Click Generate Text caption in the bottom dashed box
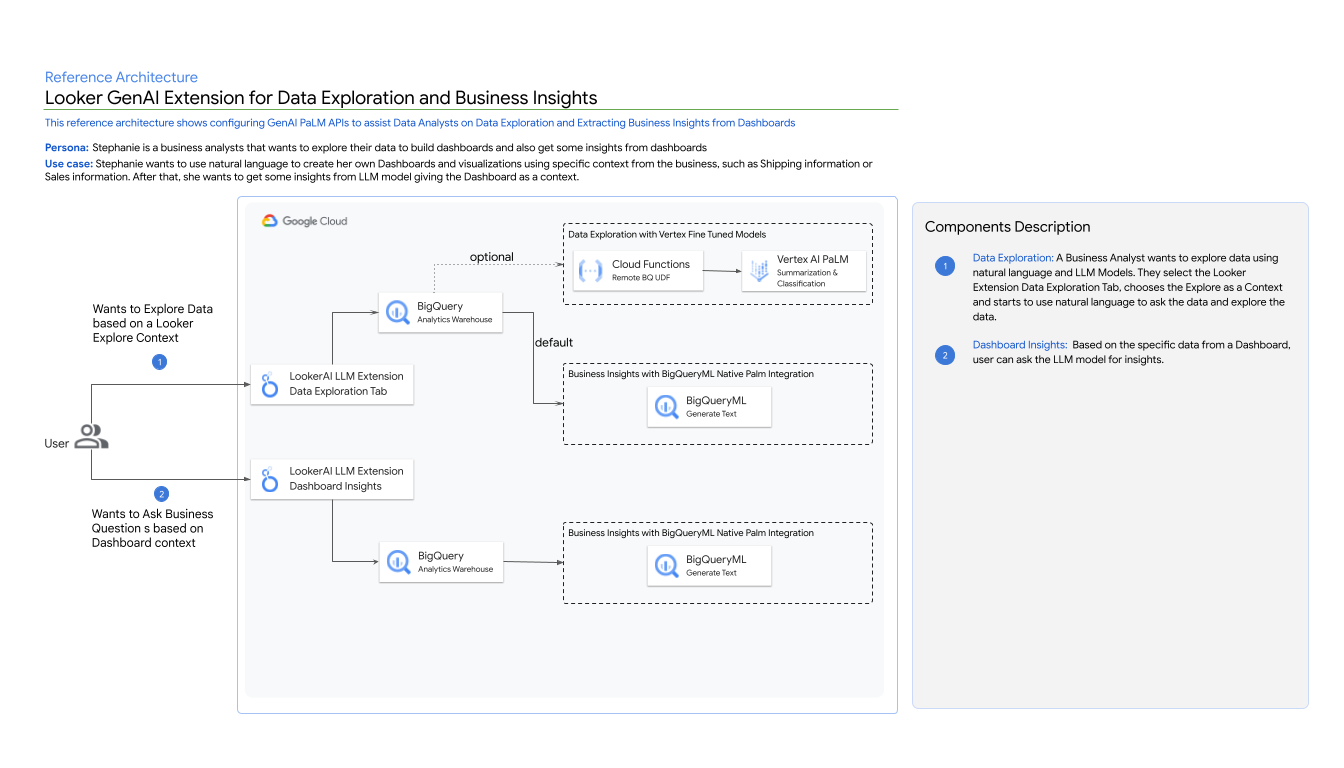1344x768 pixels. [x=711, y=573]
